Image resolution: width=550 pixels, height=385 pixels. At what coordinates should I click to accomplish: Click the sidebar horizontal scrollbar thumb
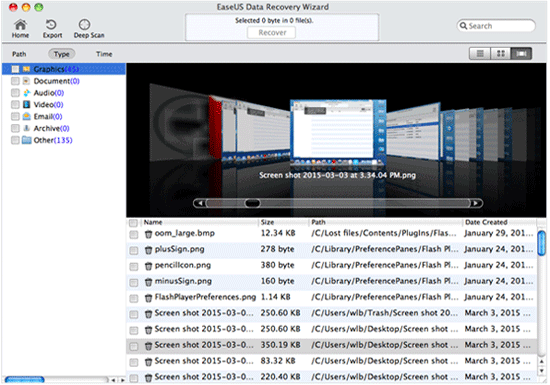click(25, 379)
